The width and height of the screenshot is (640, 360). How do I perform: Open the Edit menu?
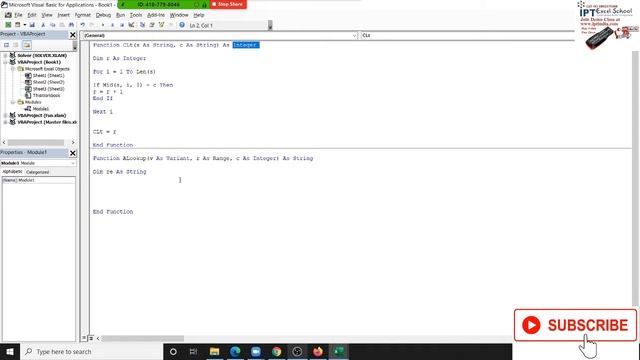click(32, 15)
